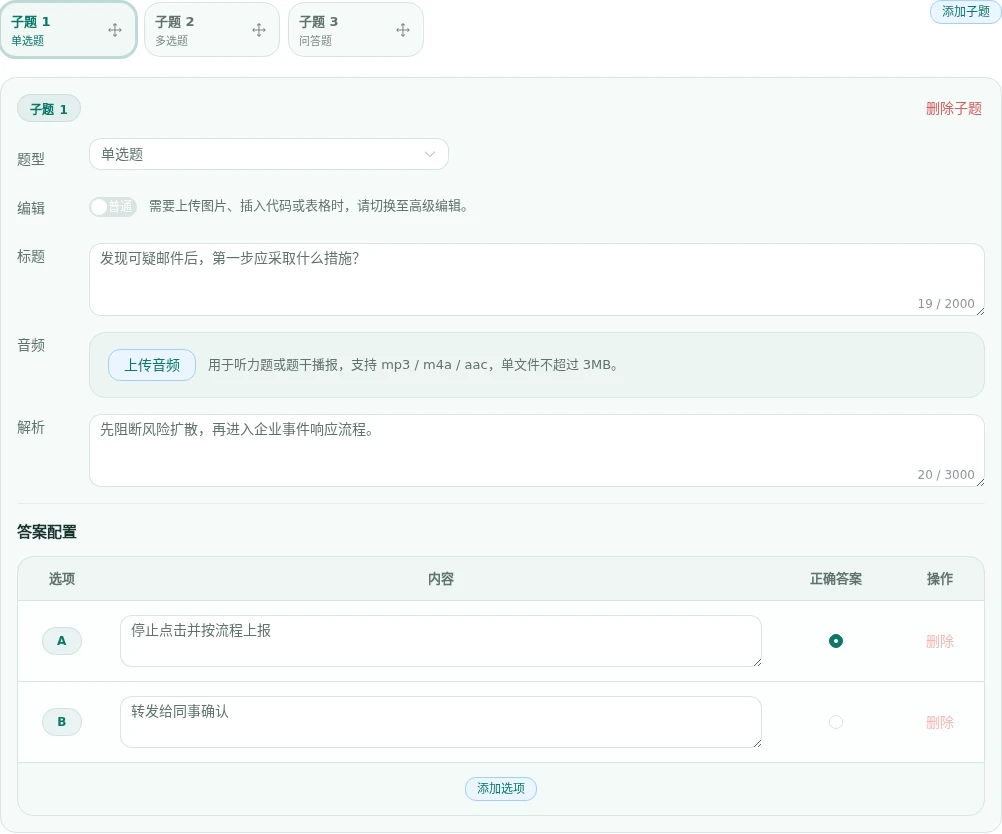Click the 选项 column header
1002x834 pixels.
(62, 579)
